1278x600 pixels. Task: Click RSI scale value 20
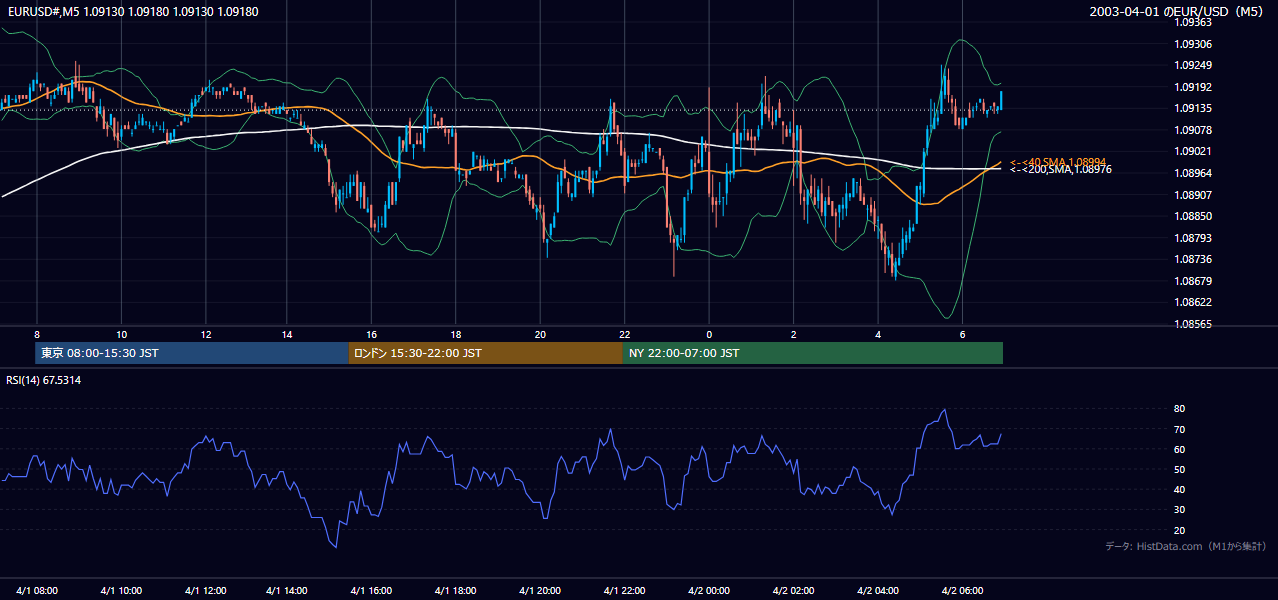point(1179,530)
